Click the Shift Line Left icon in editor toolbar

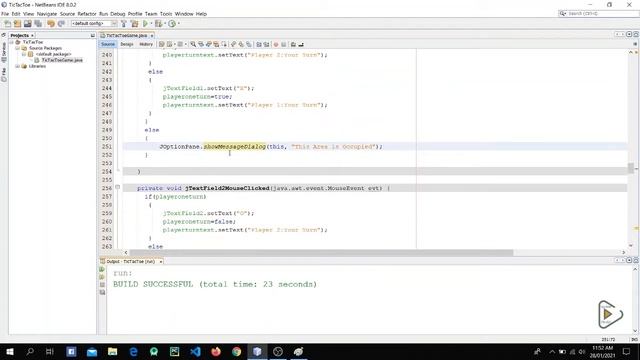[x=259, y=44]
